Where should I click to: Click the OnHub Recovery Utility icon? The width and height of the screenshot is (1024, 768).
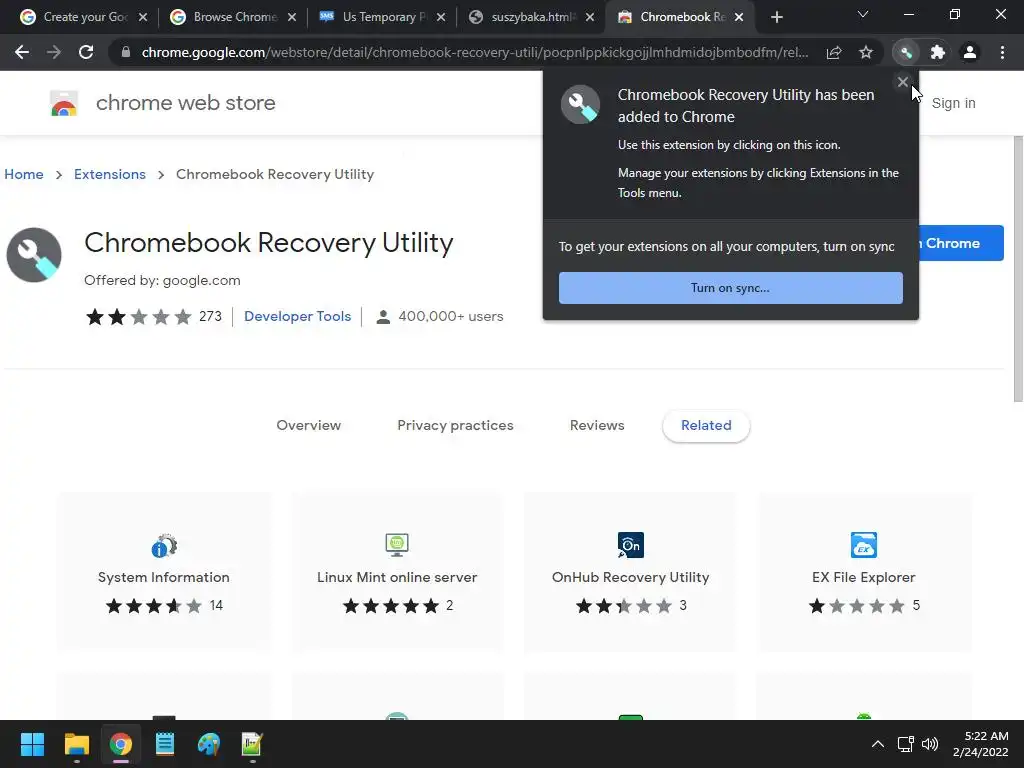pos(631,545)
